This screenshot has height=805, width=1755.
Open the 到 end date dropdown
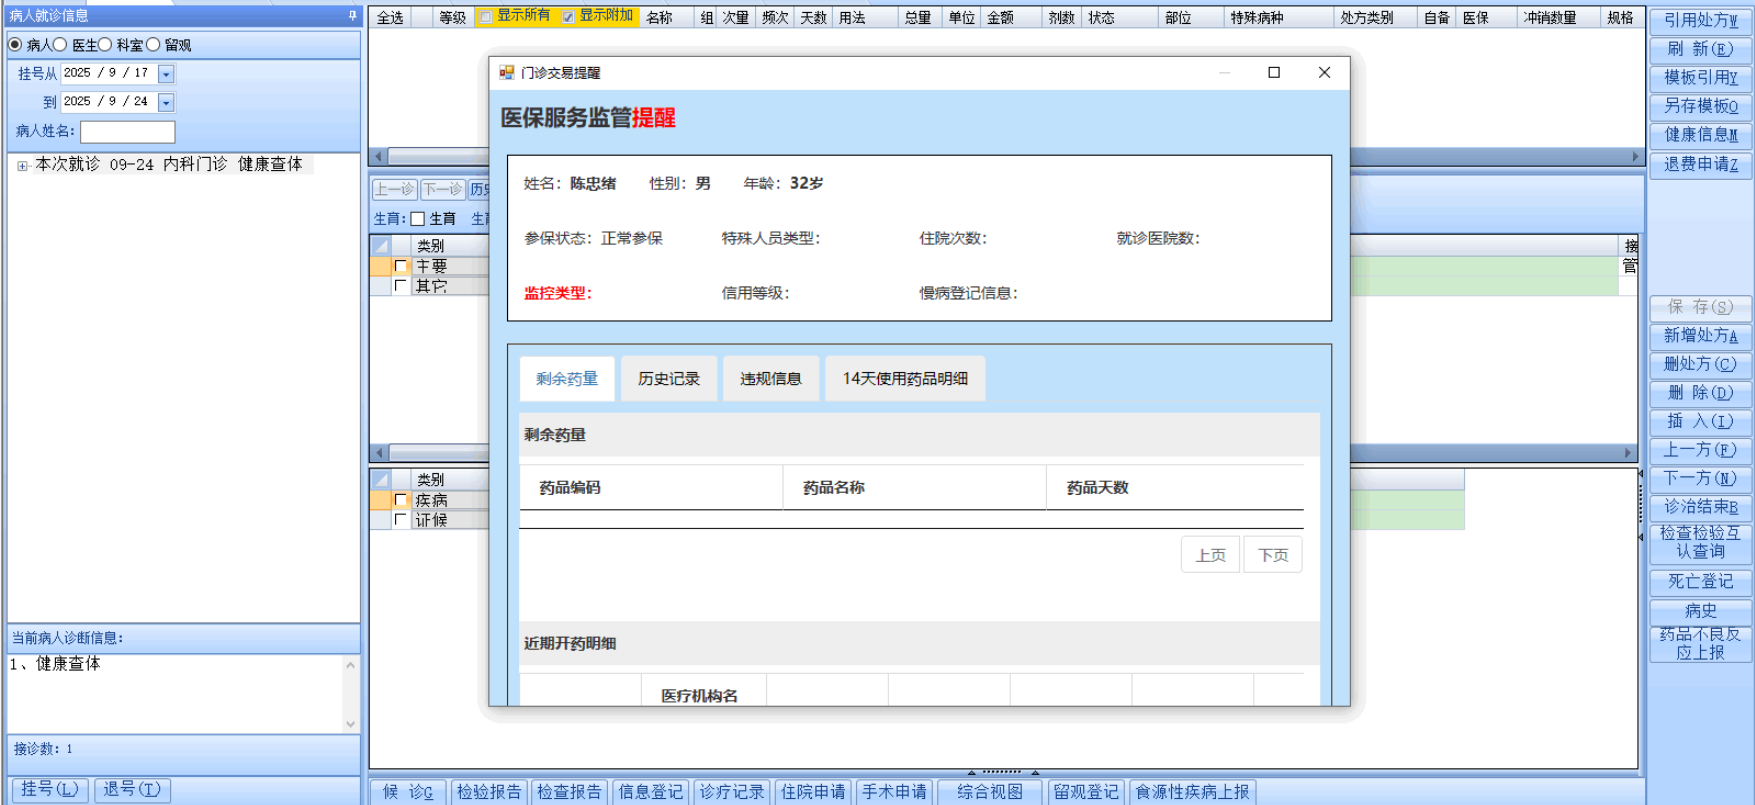pos(166,102)
